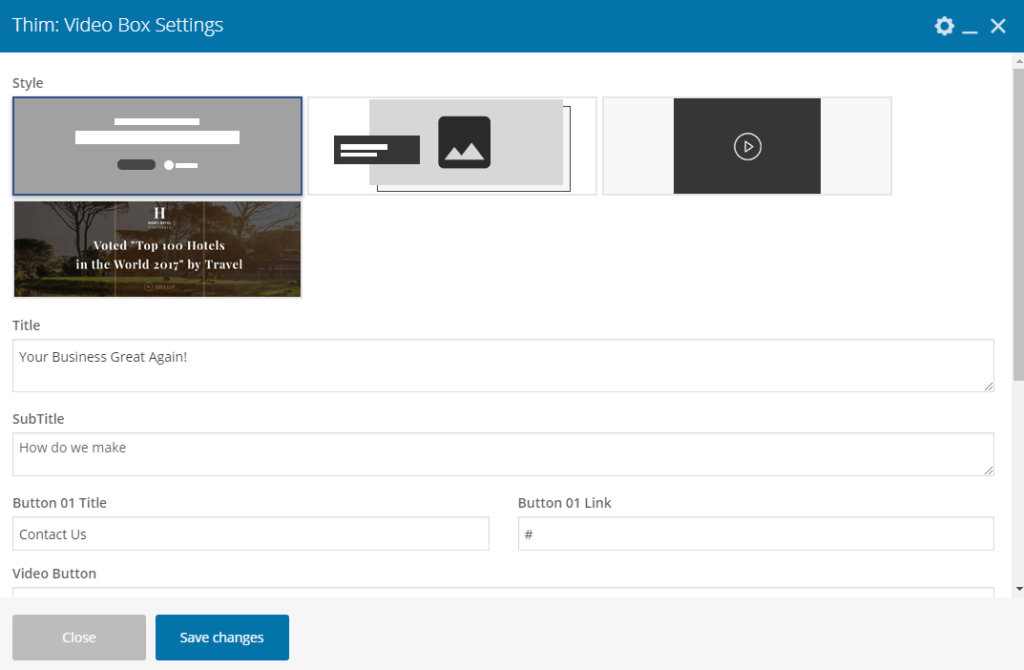The image size is (1024, 670).
Task: Edit the 'Contact Us' button title field
Action: [250, 534]
